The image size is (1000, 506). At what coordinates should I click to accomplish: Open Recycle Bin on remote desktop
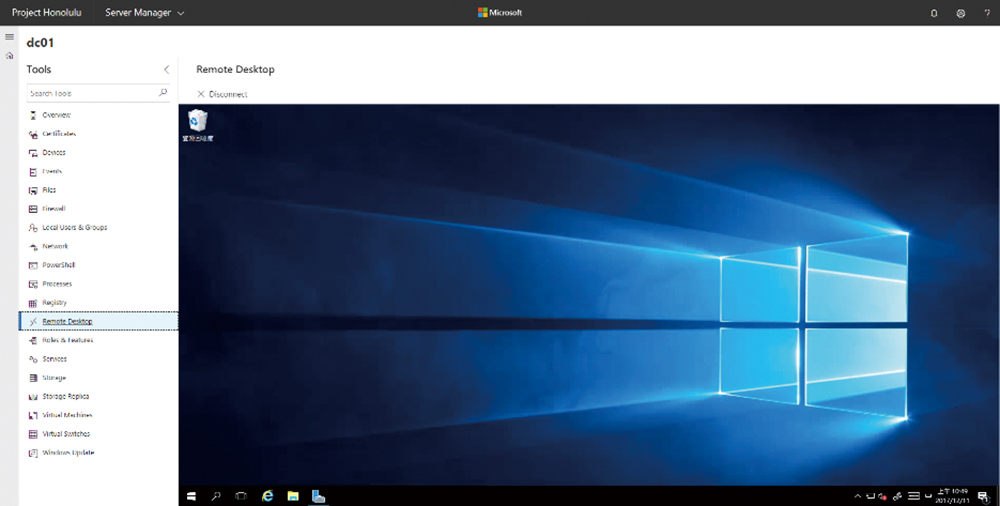coord(198,125)
